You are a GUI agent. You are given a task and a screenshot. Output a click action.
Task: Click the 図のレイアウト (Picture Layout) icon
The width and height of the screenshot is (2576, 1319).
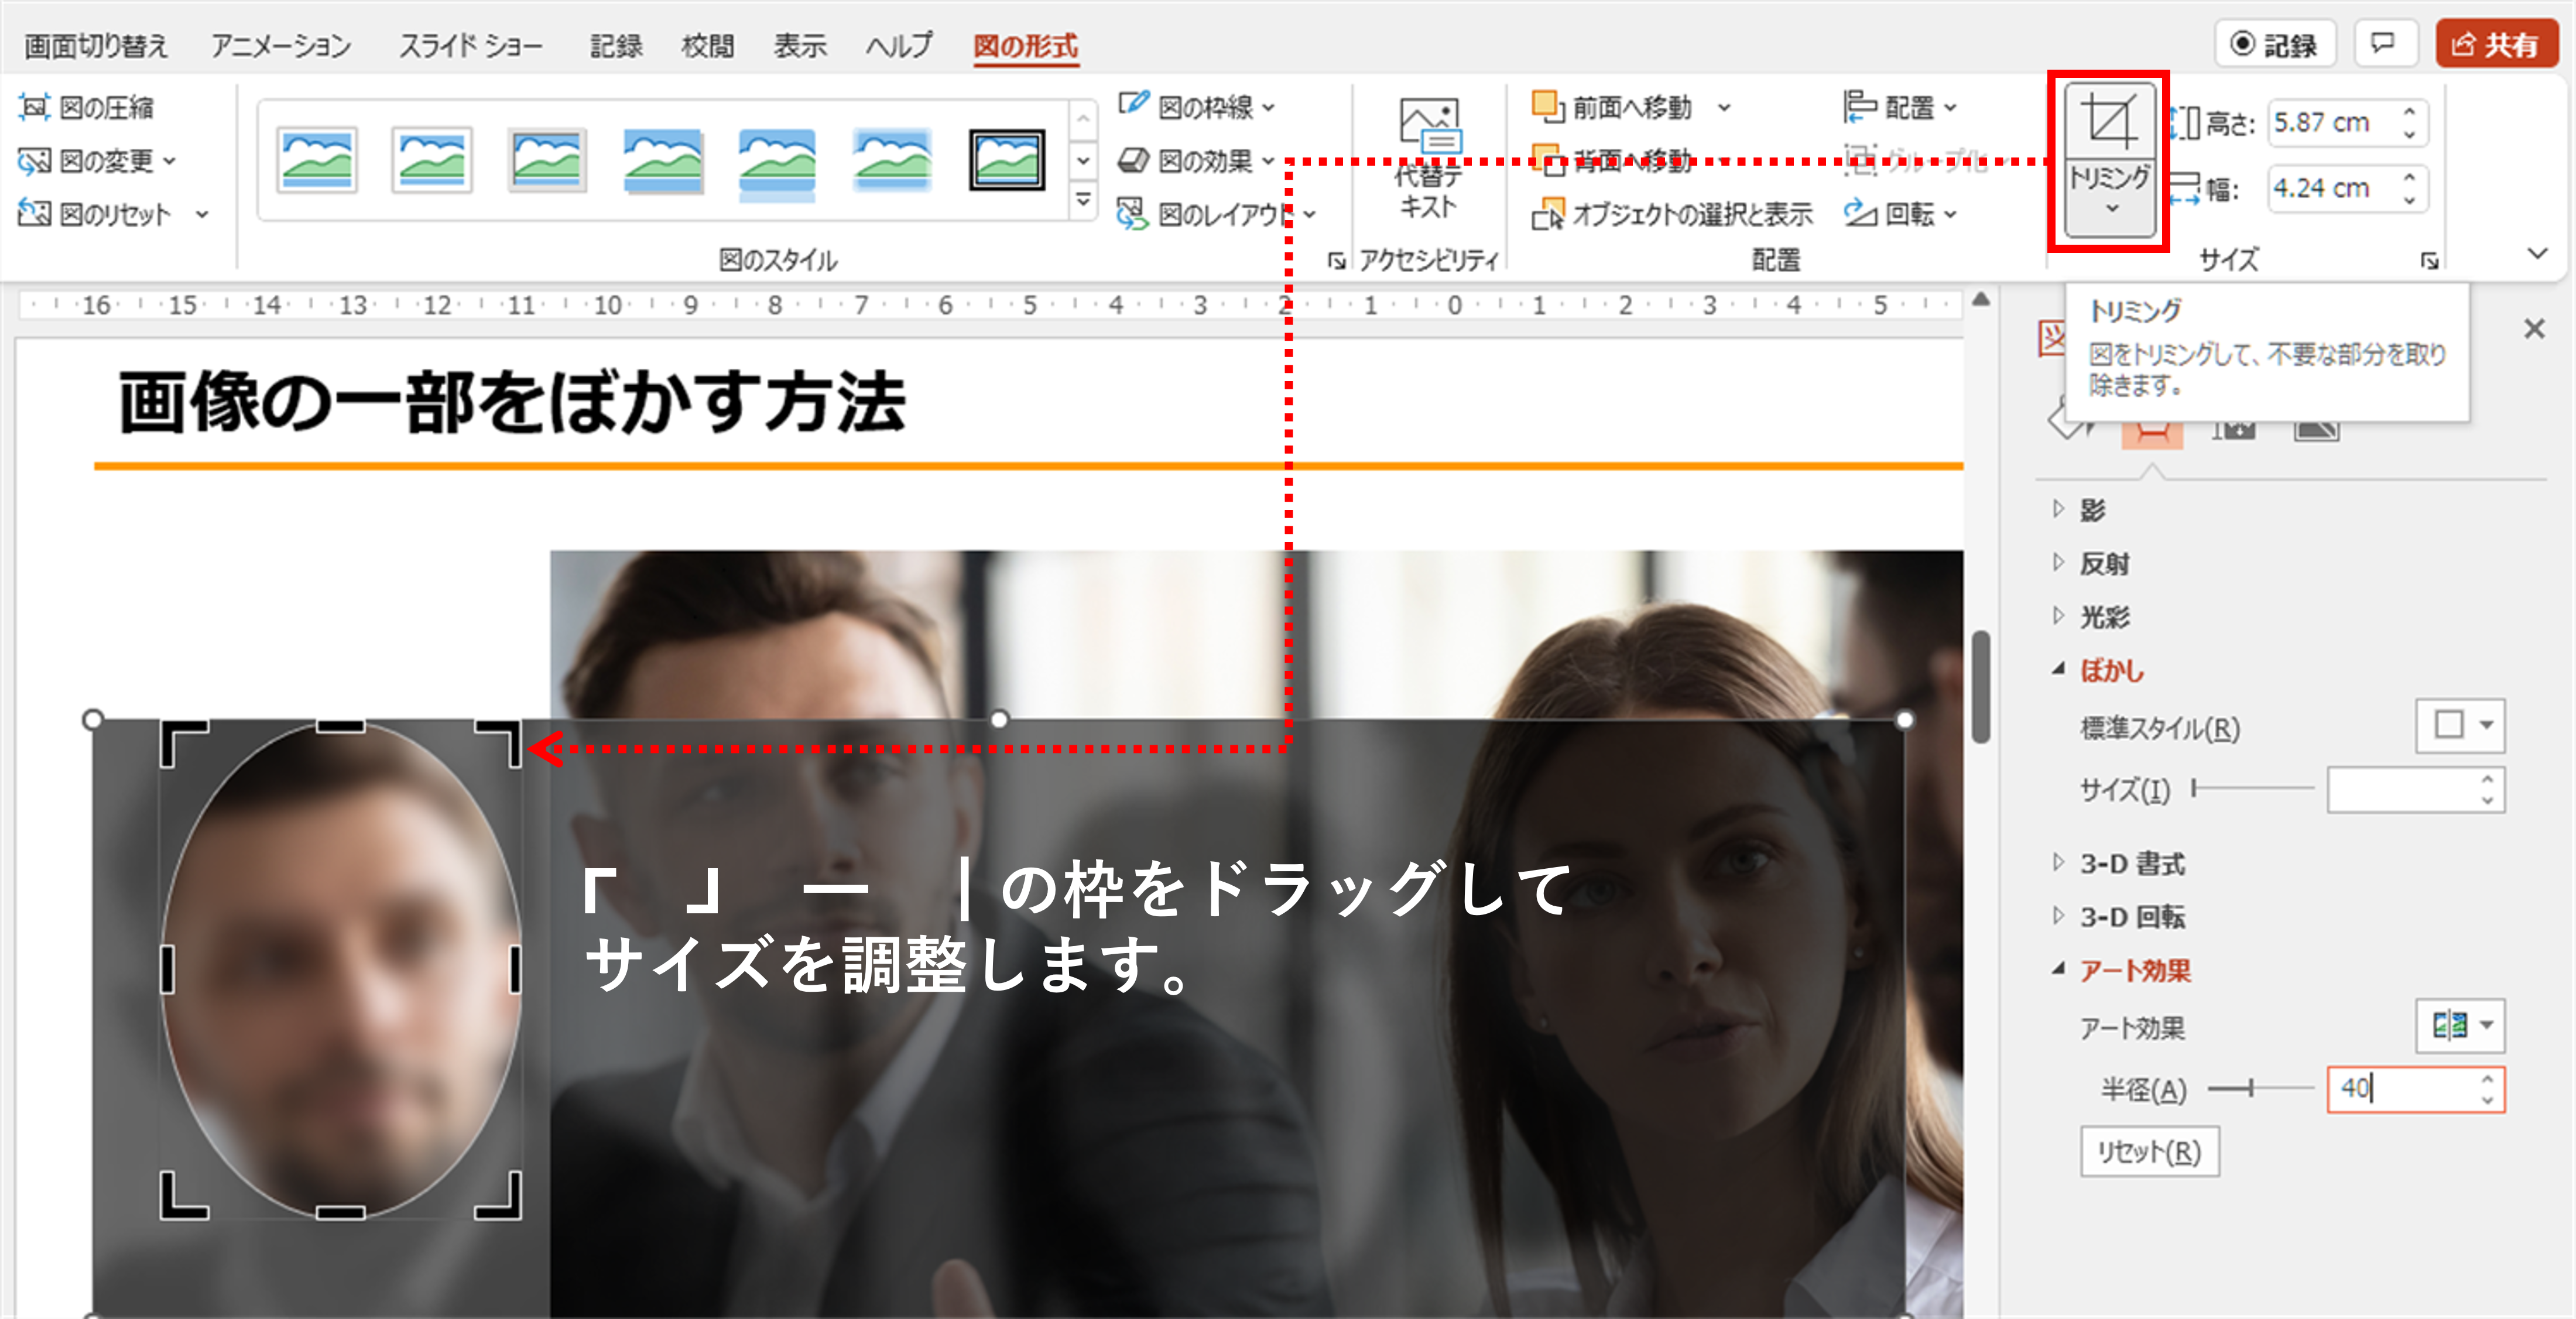pyautogui.click(x=1135, y=213)
